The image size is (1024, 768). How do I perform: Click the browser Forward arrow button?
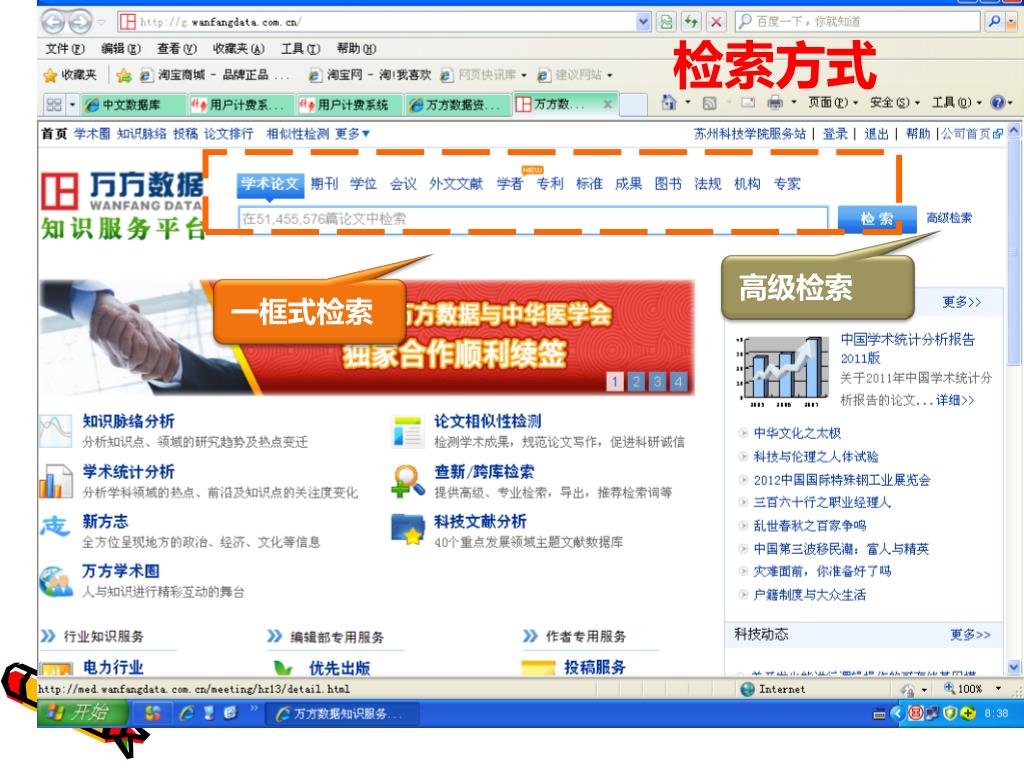(80, 22)
